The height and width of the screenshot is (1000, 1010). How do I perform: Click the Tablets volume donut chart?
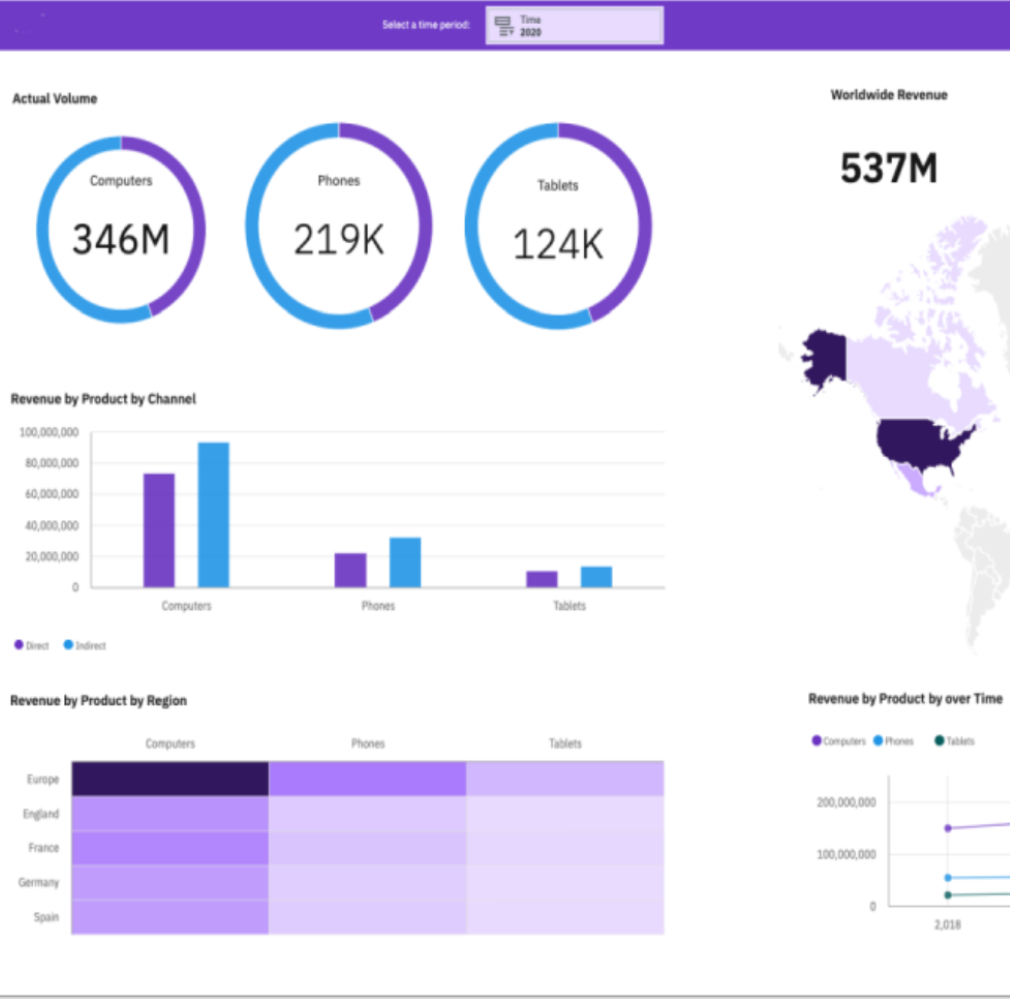click(558, 226)
